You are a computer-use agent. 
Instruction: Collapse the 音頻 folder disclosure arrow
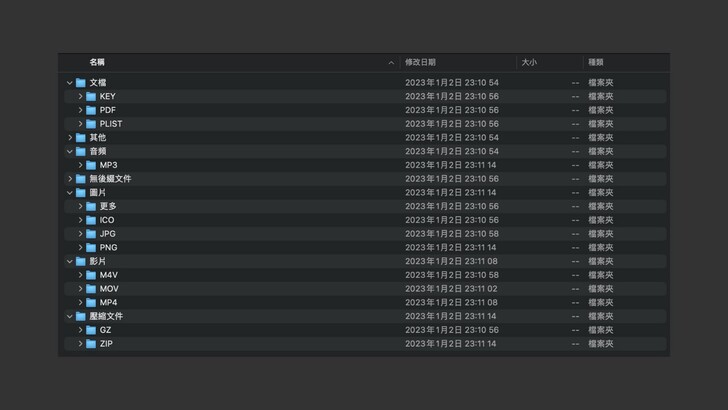[x=70, y=151]
